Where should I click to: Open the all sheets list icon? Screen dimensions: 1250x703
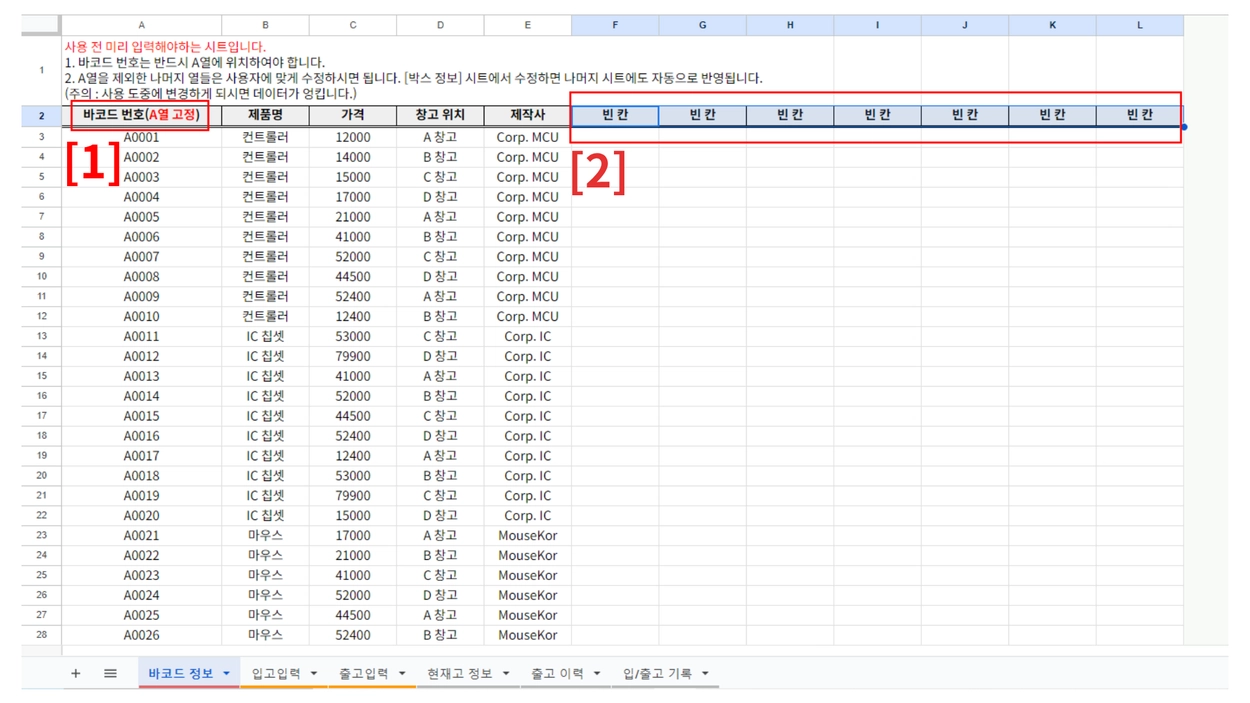110,673
